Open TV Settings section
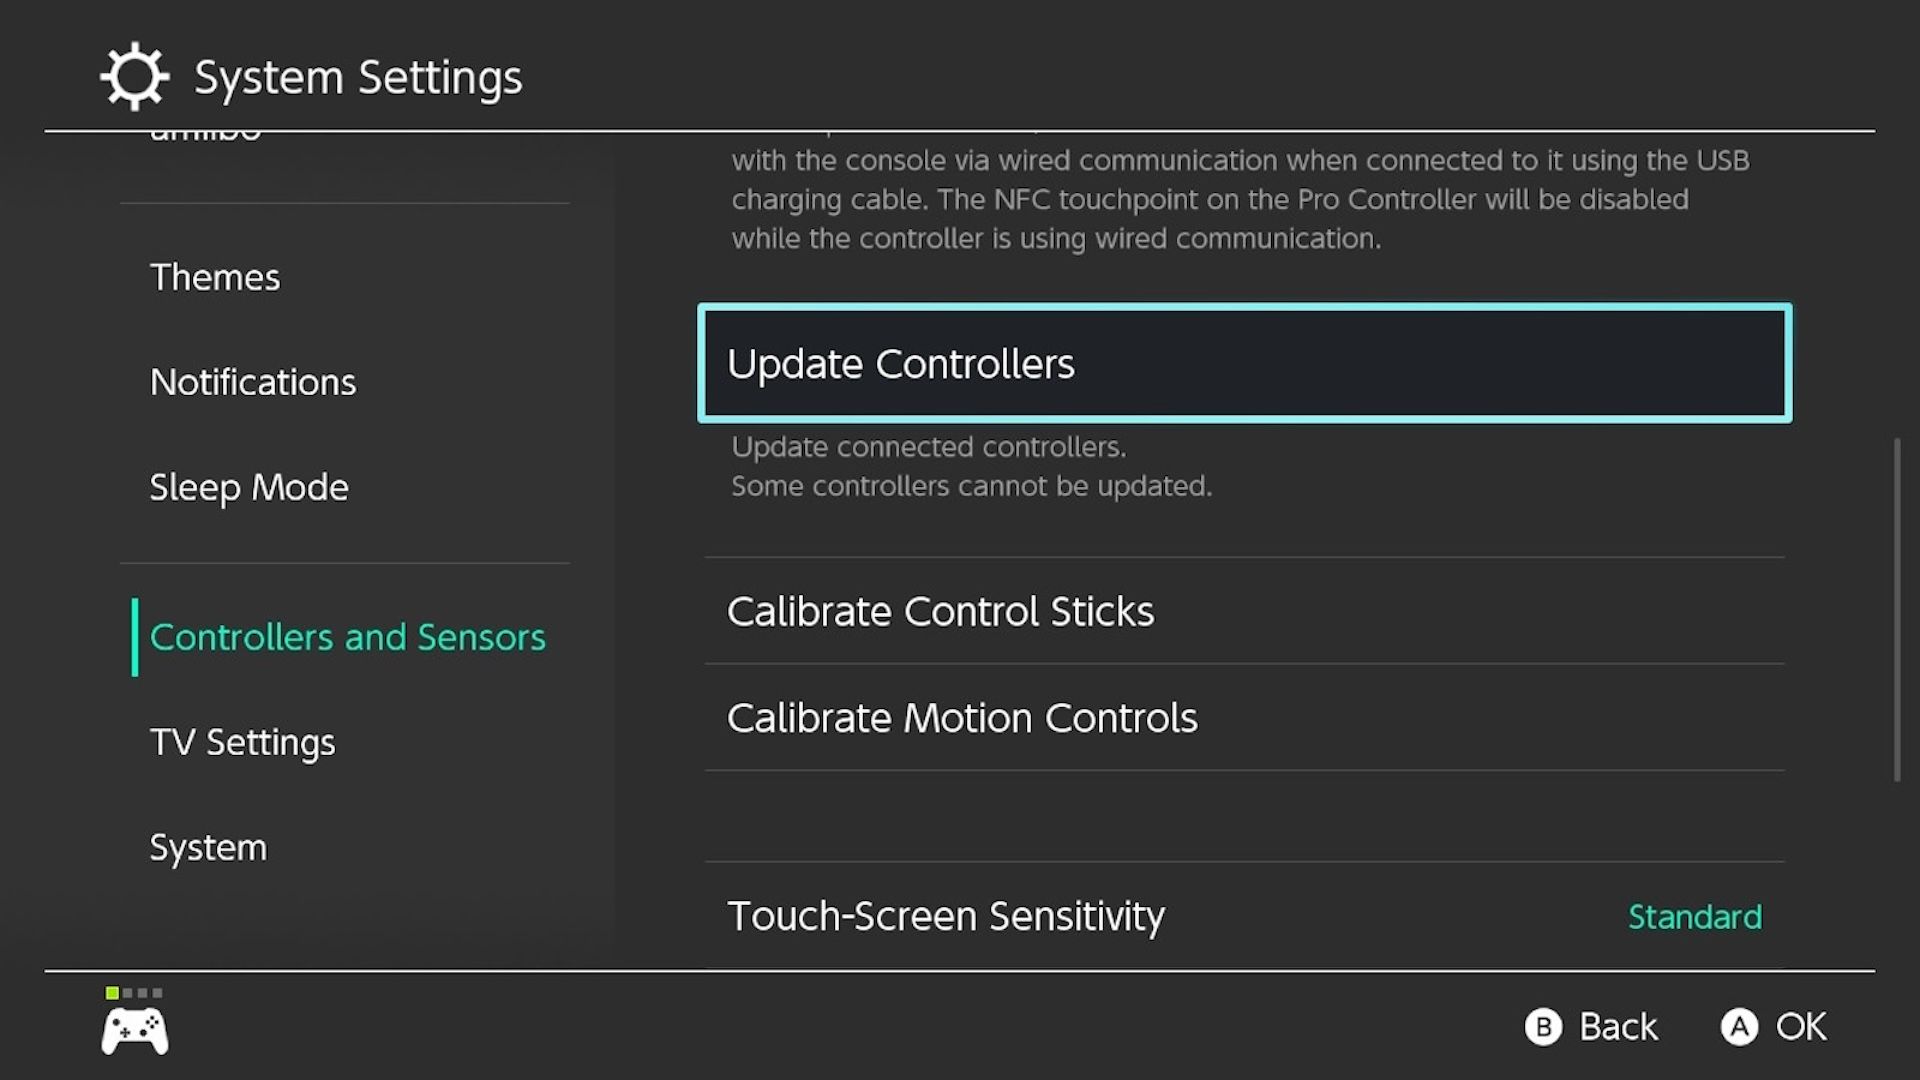This screenshot has height=1080, width=1920. coord(241,740)
